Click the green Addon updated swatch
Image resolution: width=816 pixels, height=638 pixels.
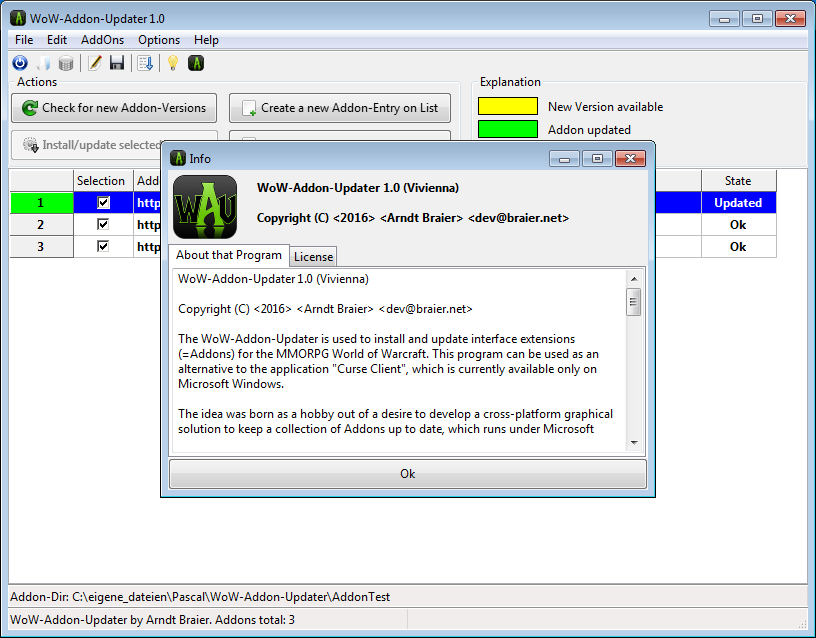click(508, 129)
